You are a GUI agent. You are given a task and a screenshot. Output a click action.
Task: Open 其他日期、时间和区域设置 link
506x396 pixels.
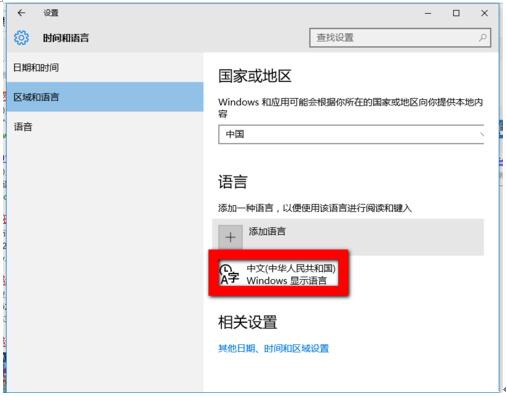click(273, 349)
